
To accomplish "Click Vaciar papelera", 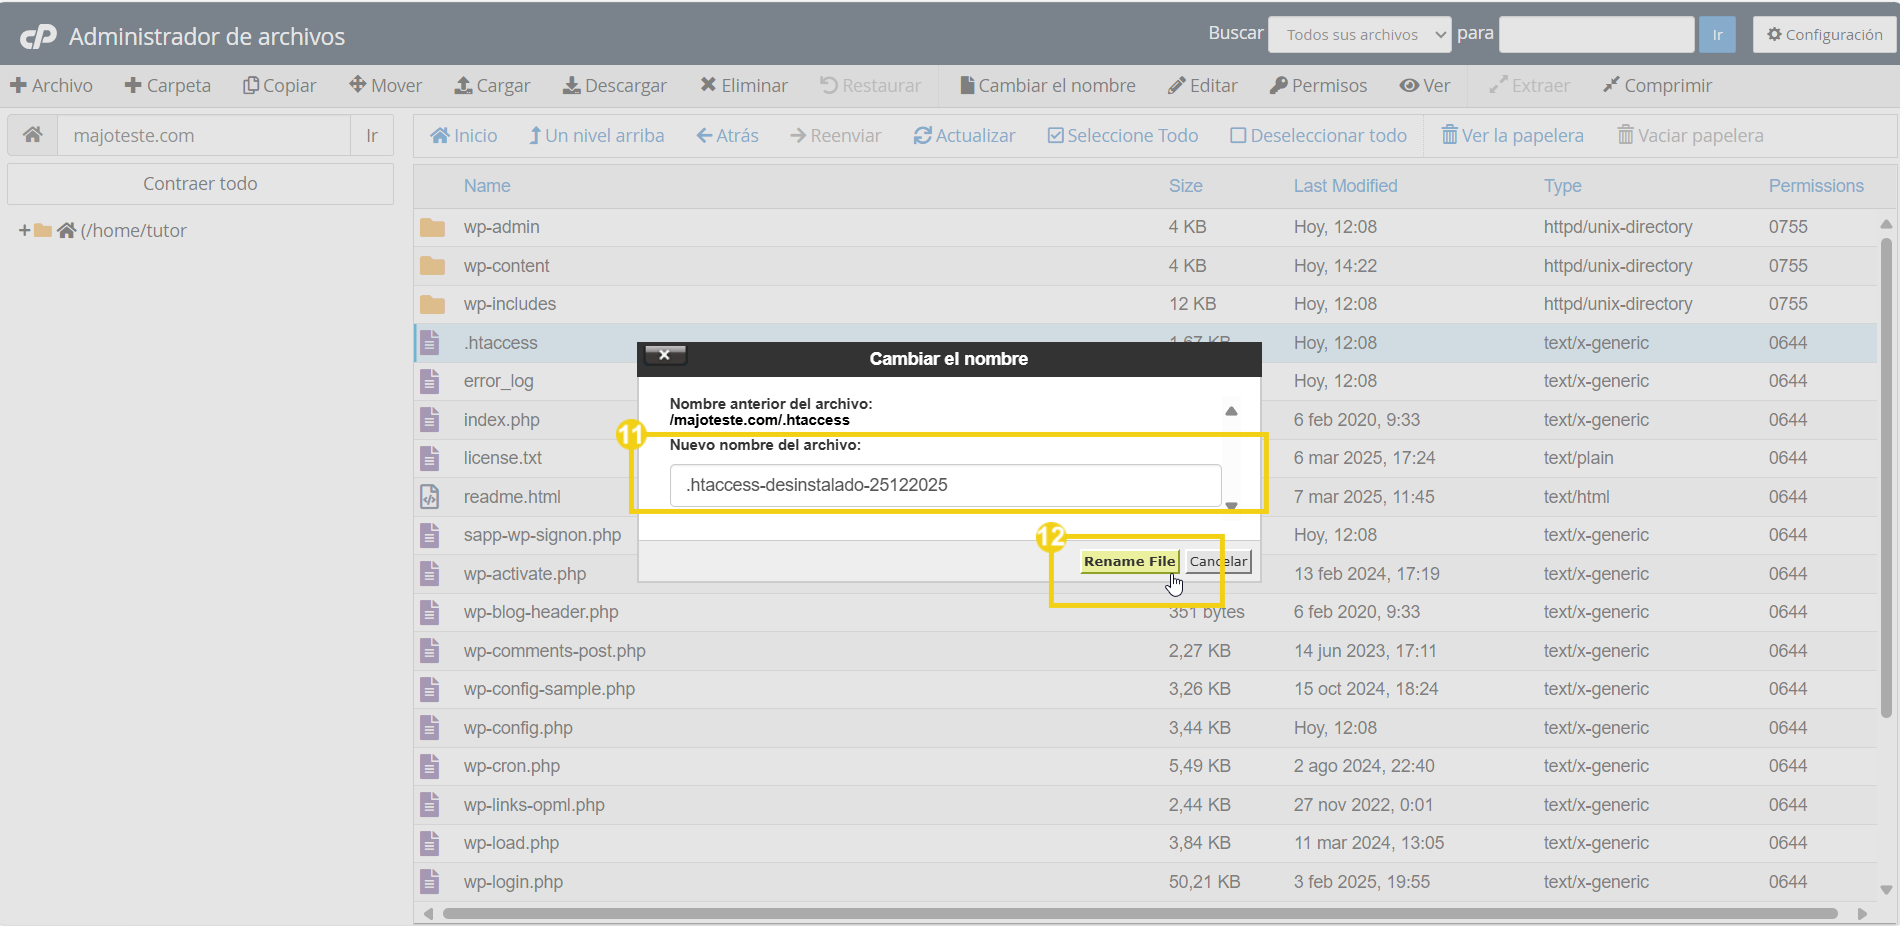I will tap(1691, 135).
